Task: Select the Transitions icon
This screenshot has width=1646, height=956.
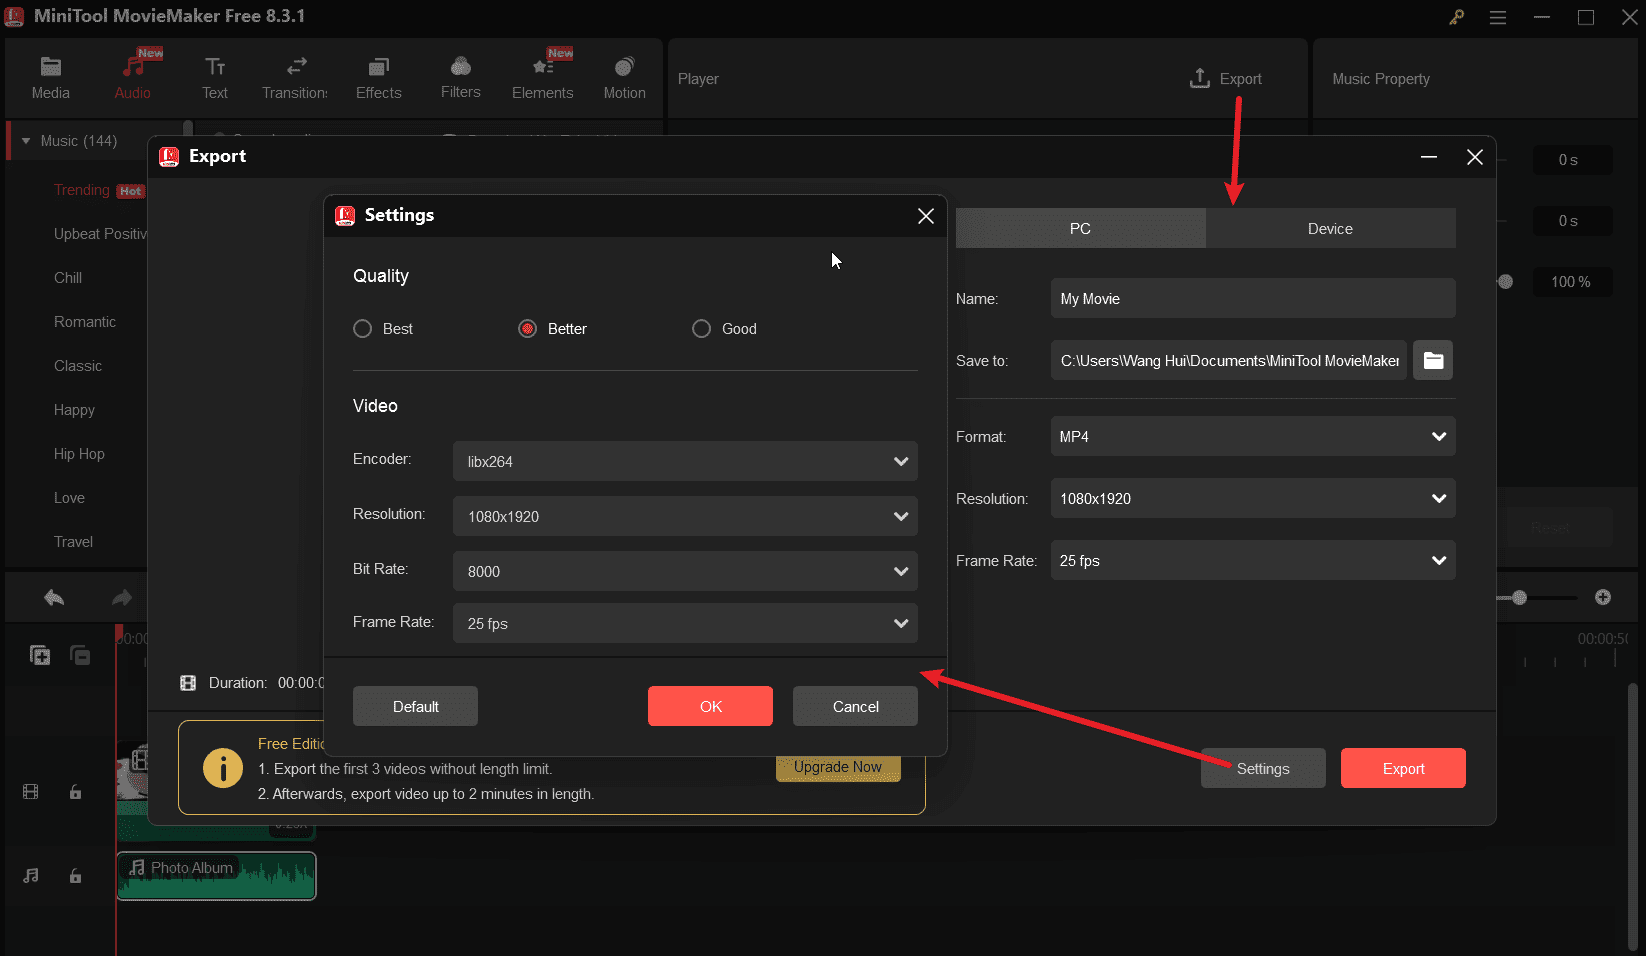Action: tap(294, 76)
